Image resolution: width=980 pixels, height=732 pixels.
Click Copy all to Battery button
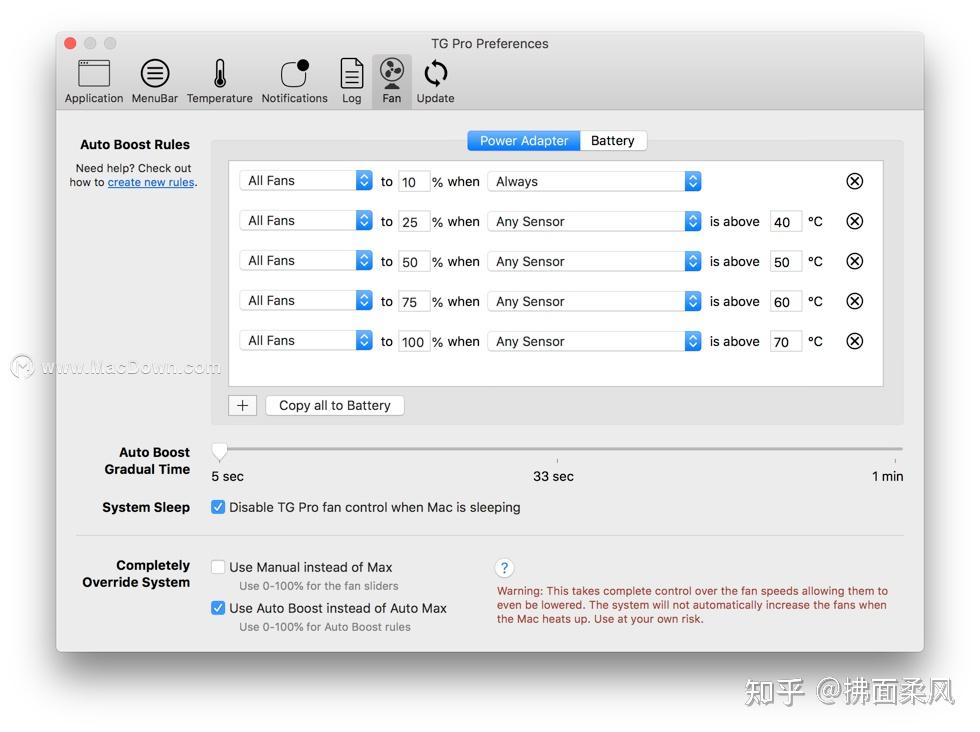pyautogui.click(x=335, y=406)
